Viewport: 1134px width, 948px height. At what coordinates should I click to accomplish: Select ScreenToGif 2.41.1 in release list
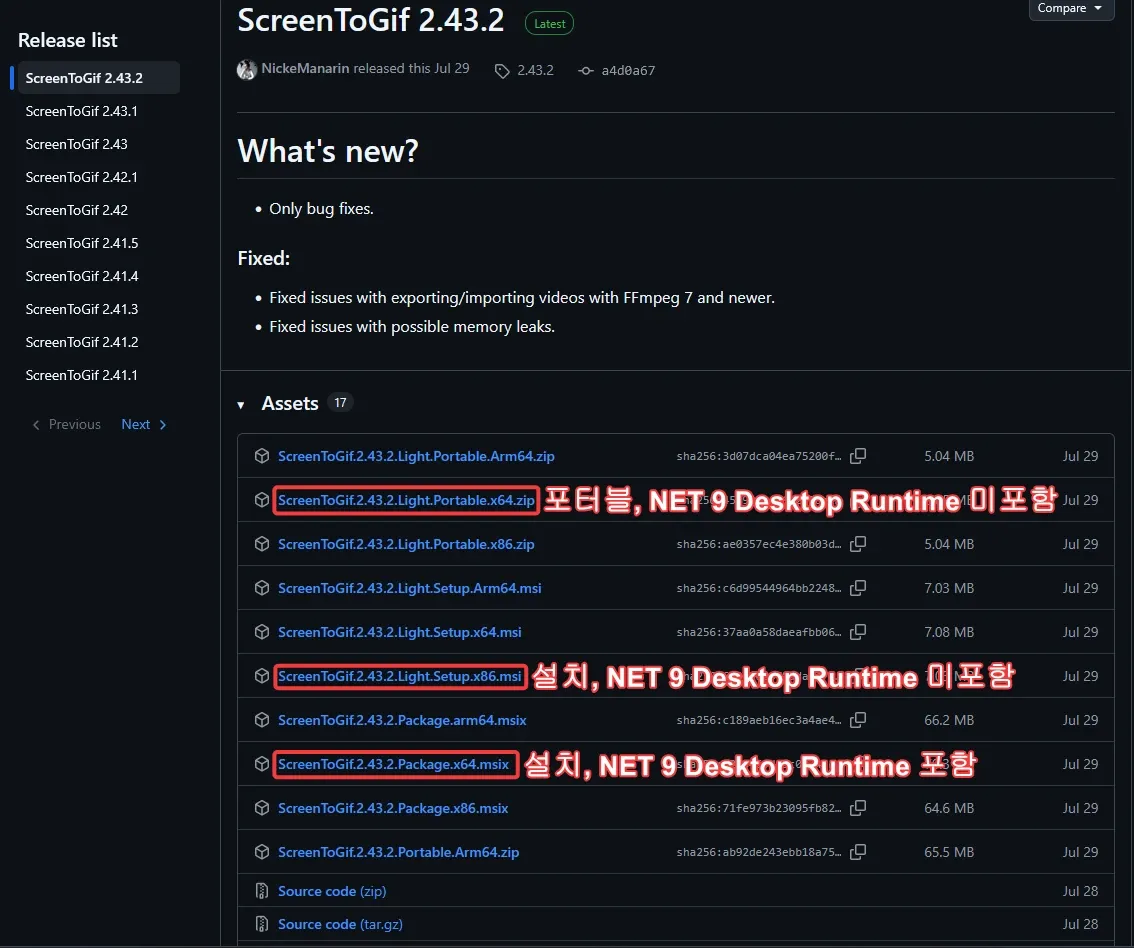click(81, 375)
